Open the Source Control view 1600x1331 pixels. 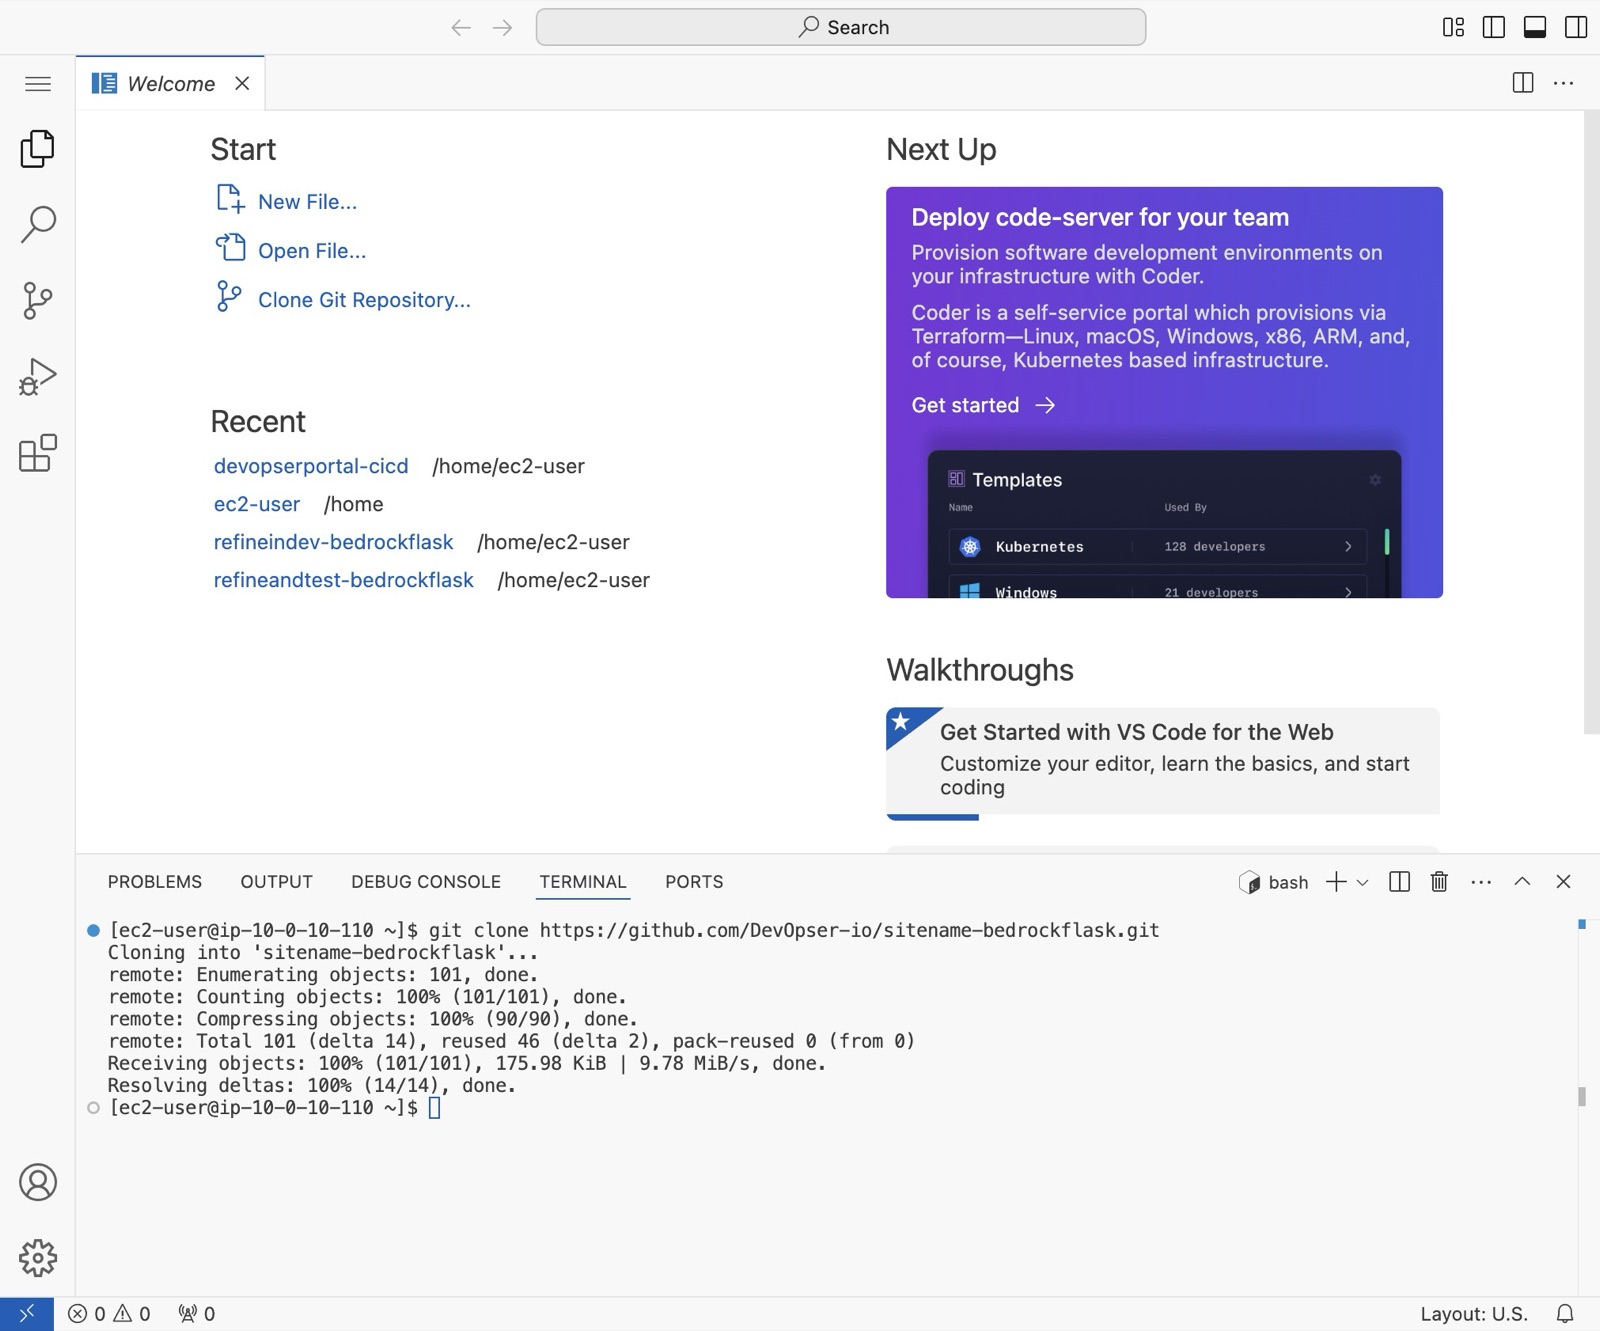[37, 300]
